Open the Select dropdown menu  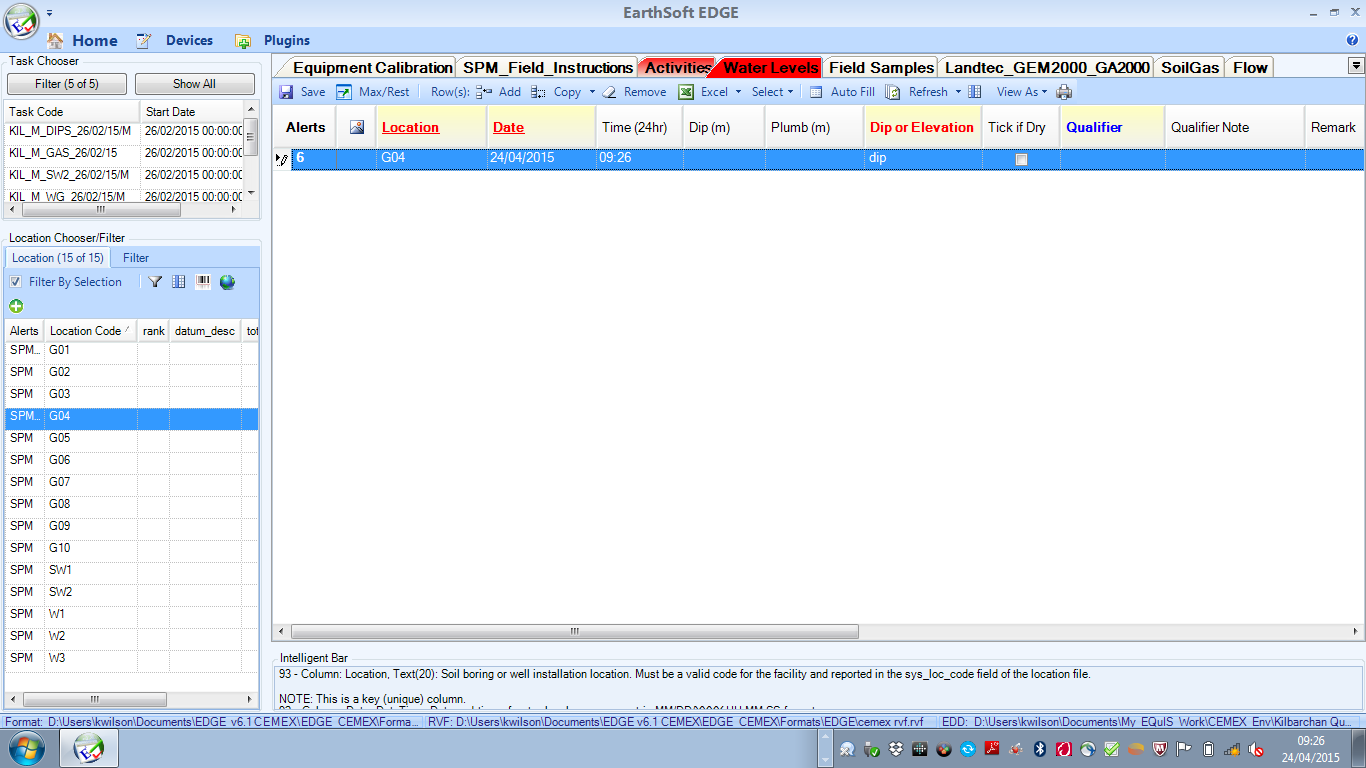tap(772, 92)
